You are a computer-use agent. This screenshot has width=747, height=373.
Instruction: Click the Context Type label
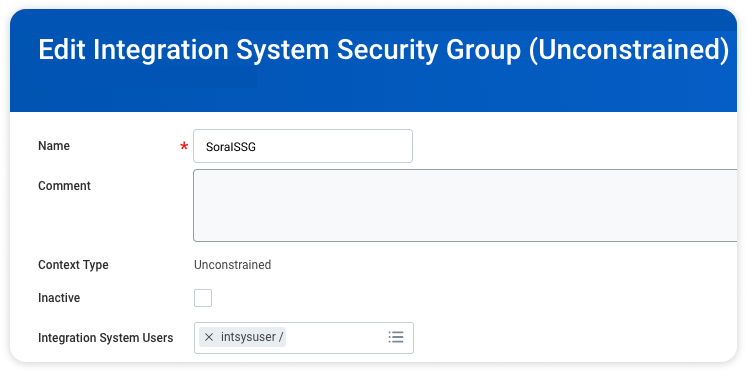73,265
